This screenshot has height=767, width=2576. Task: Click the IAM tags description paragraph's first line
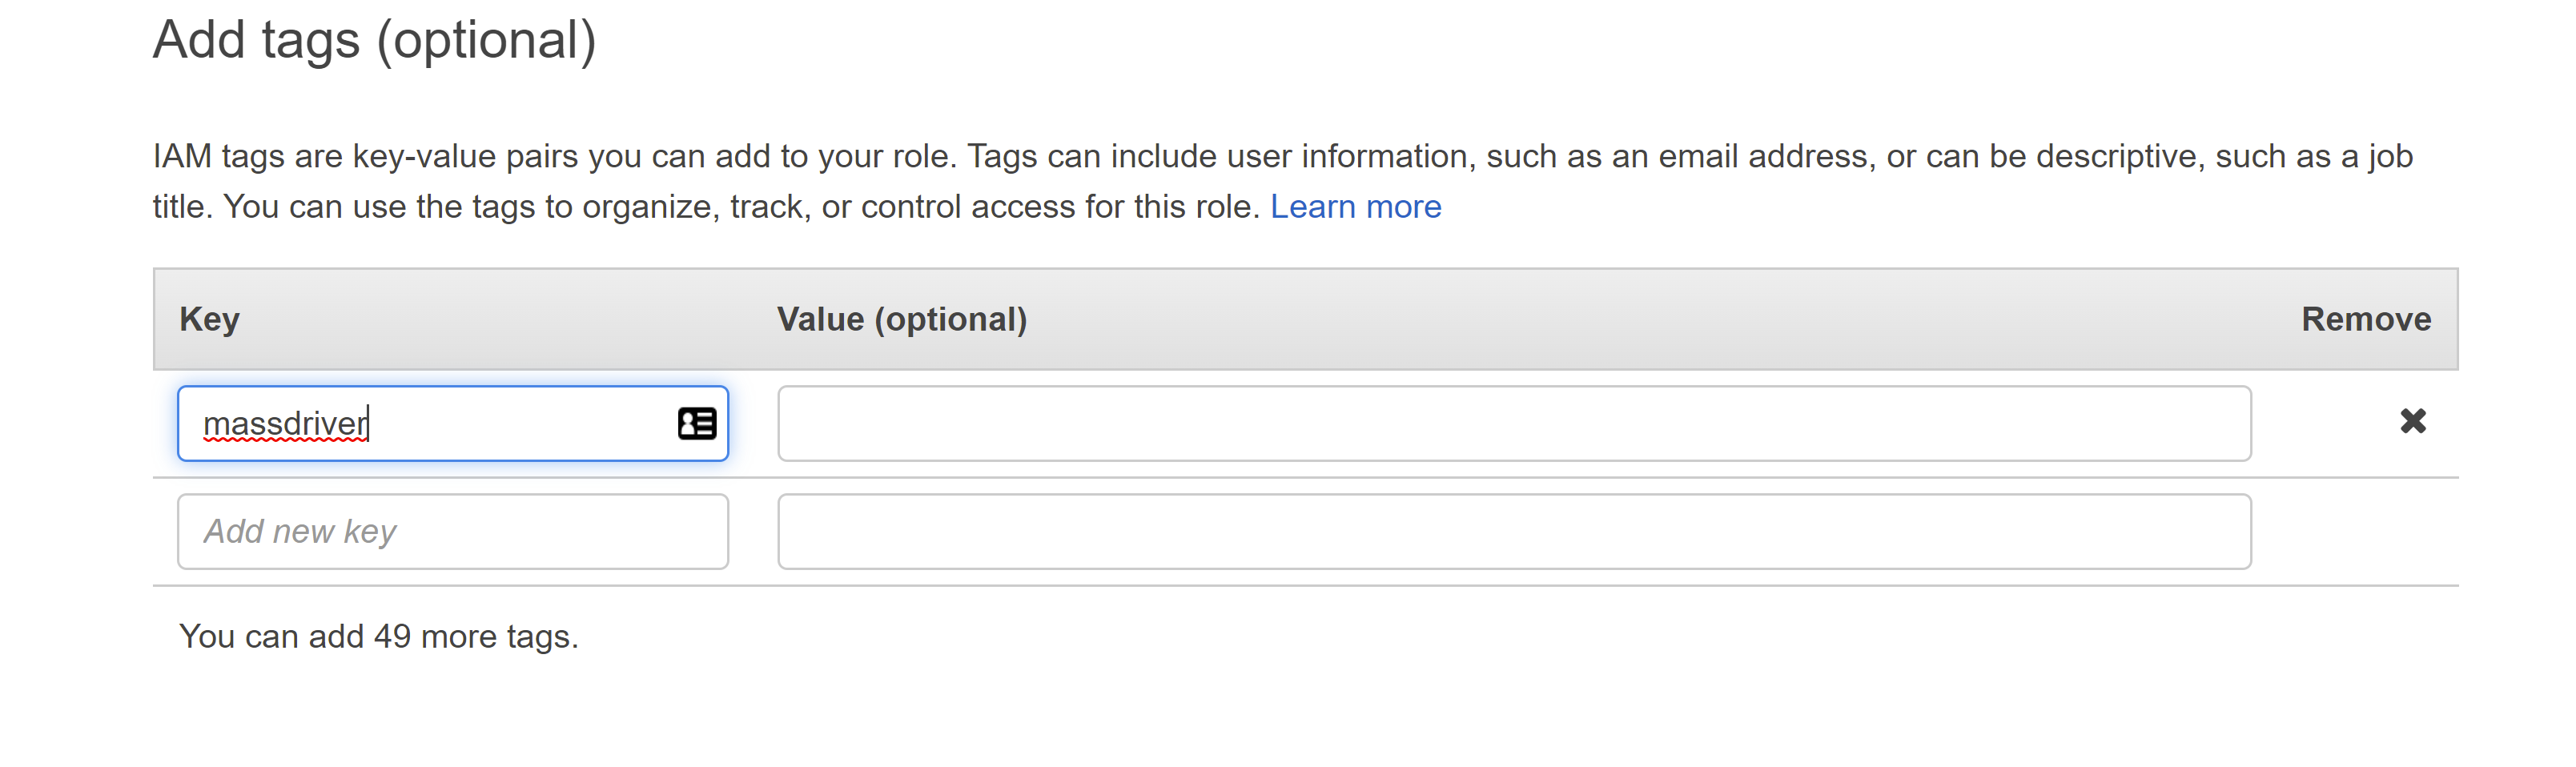click(1283, 156)
